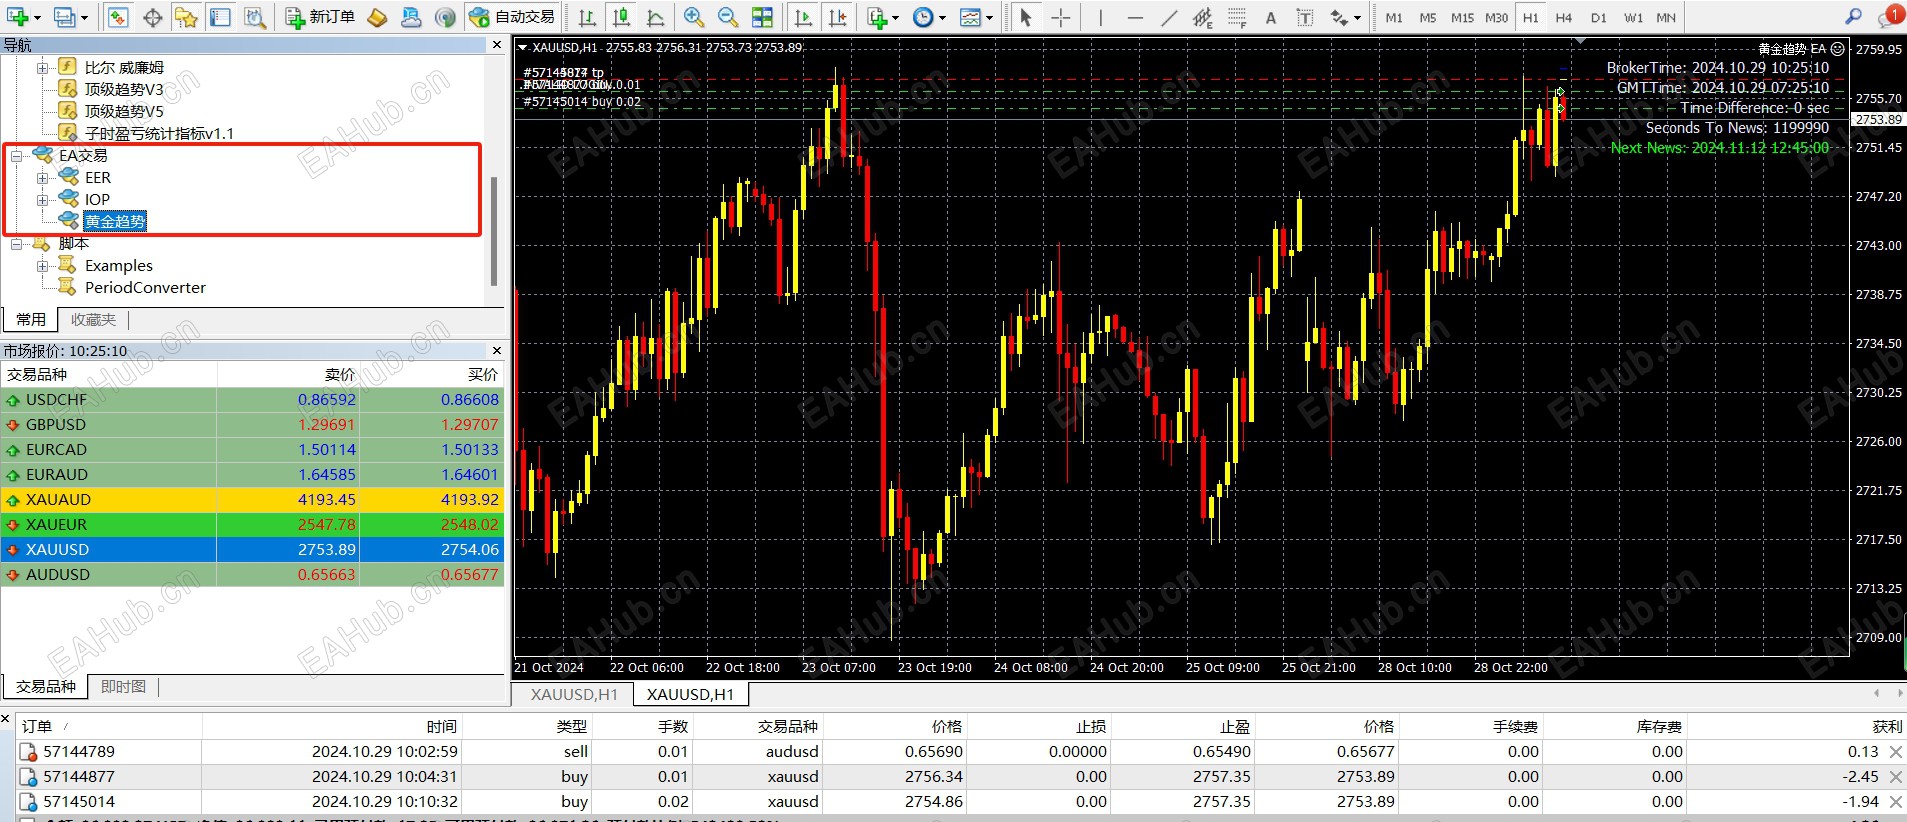The width and height of the screenshot is (1907, 822).
Task: Close the 导航 navigator panel
Action: pos(497,45)
